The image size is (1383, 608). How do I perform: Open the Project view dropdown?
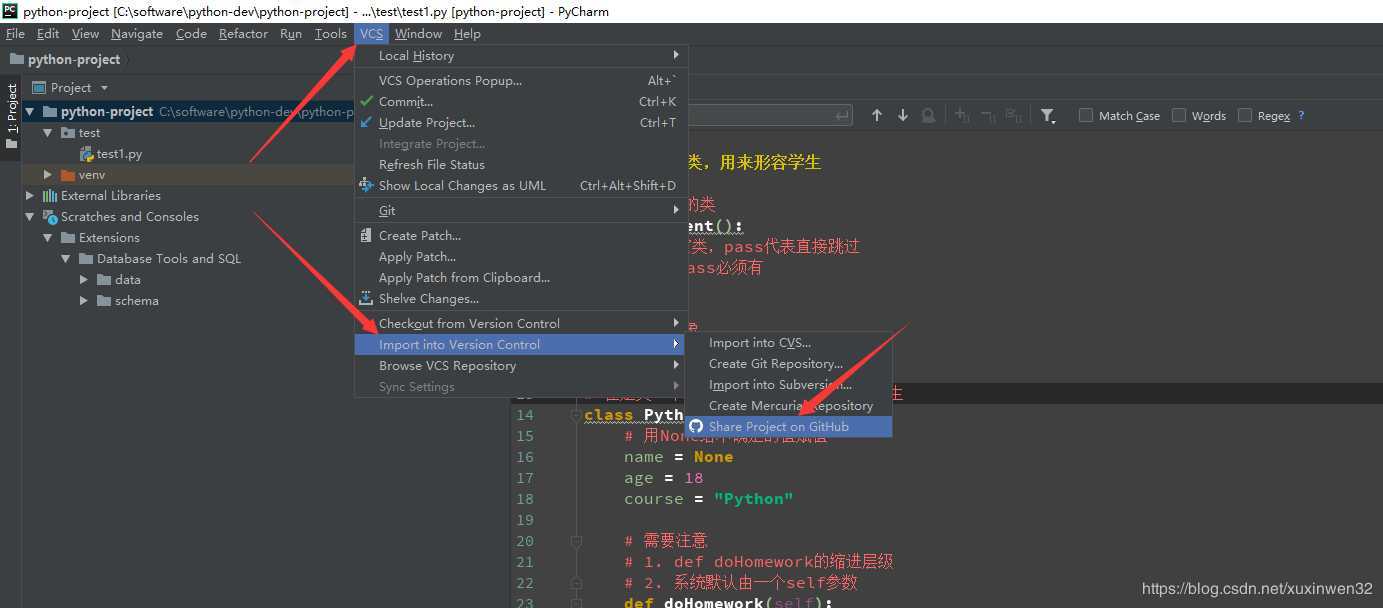click(104, 88)
